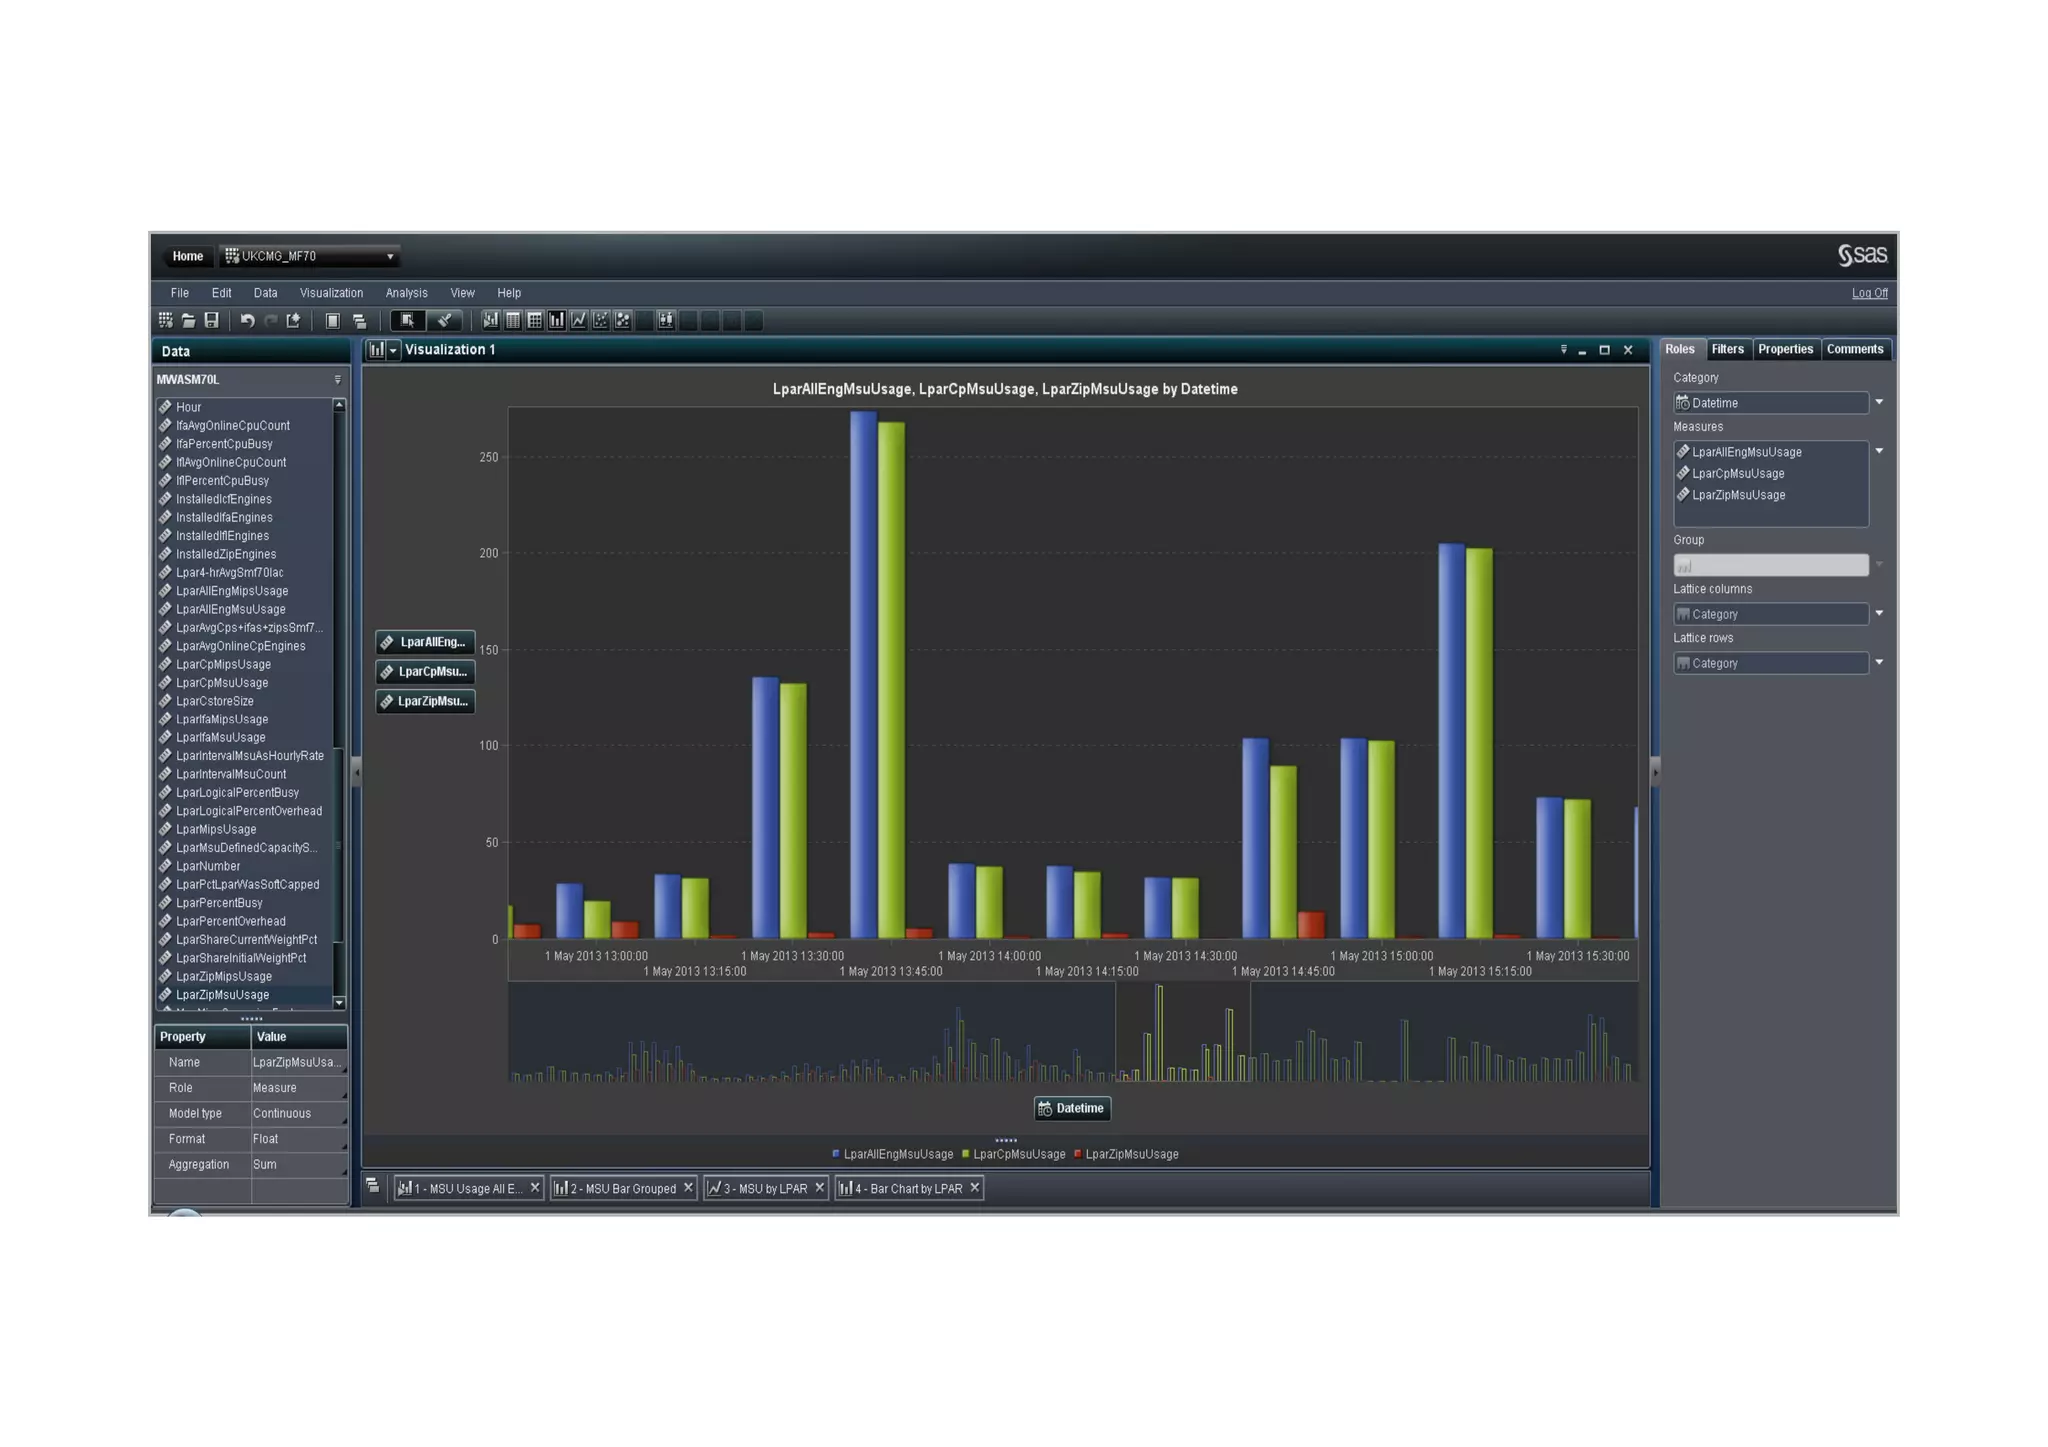Open the Category Datetime dropdown arrow
The height and width of the screenshot is (1447, 2048).
tap(1879, 403)
